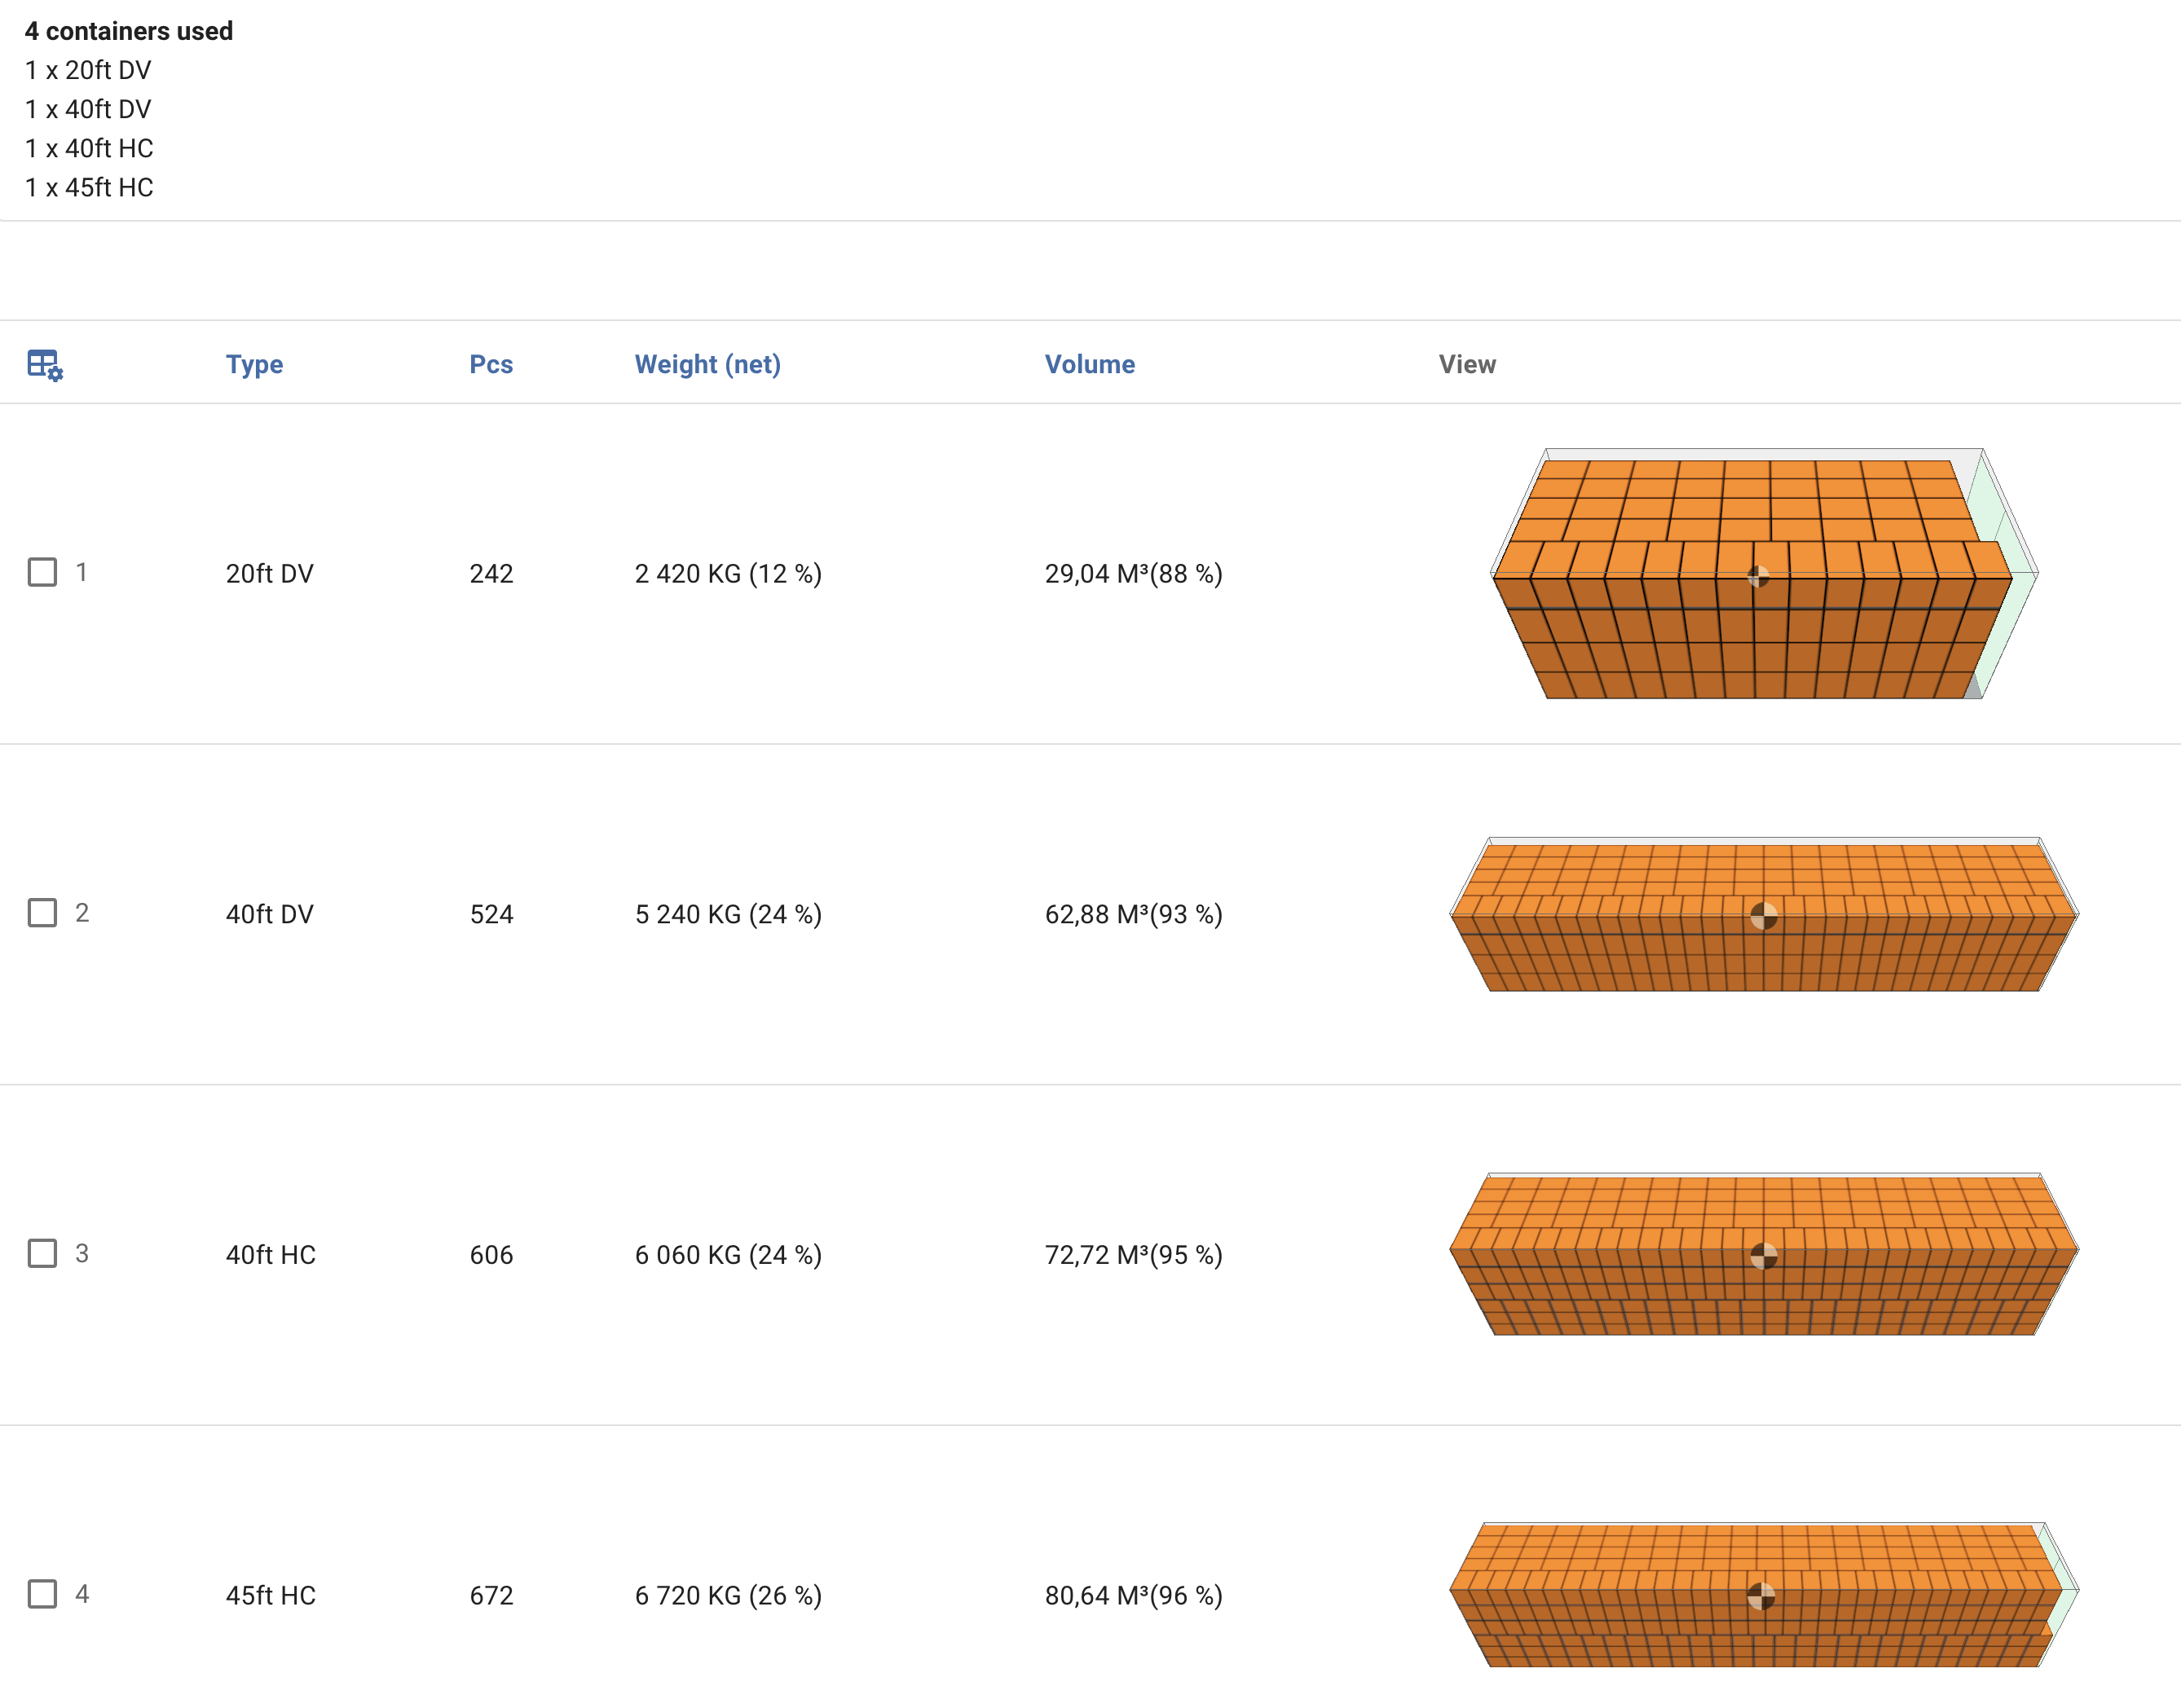This screenshot has width=2181, height=1708.
Task: Click the View column header
Action: pos(1467,364)
